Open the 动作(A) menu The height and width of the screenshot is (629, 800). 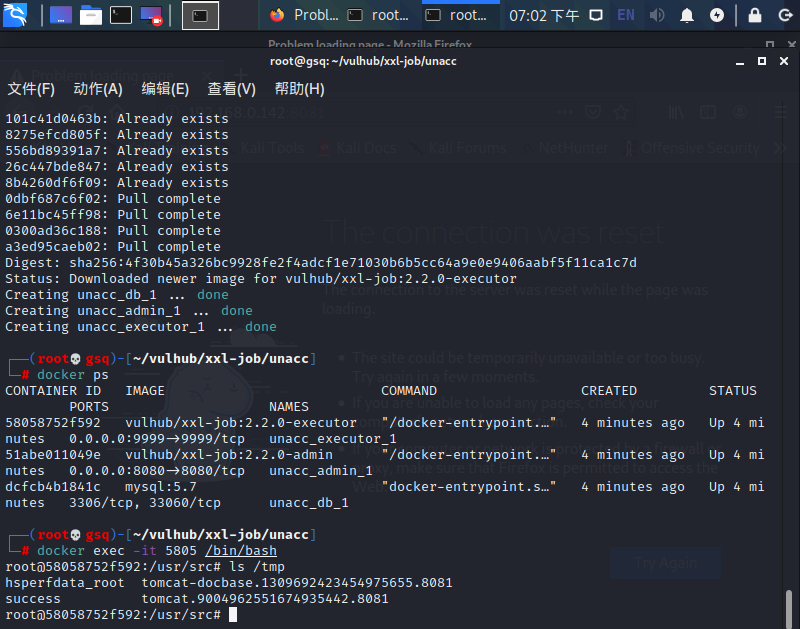[x=98, y=89]
